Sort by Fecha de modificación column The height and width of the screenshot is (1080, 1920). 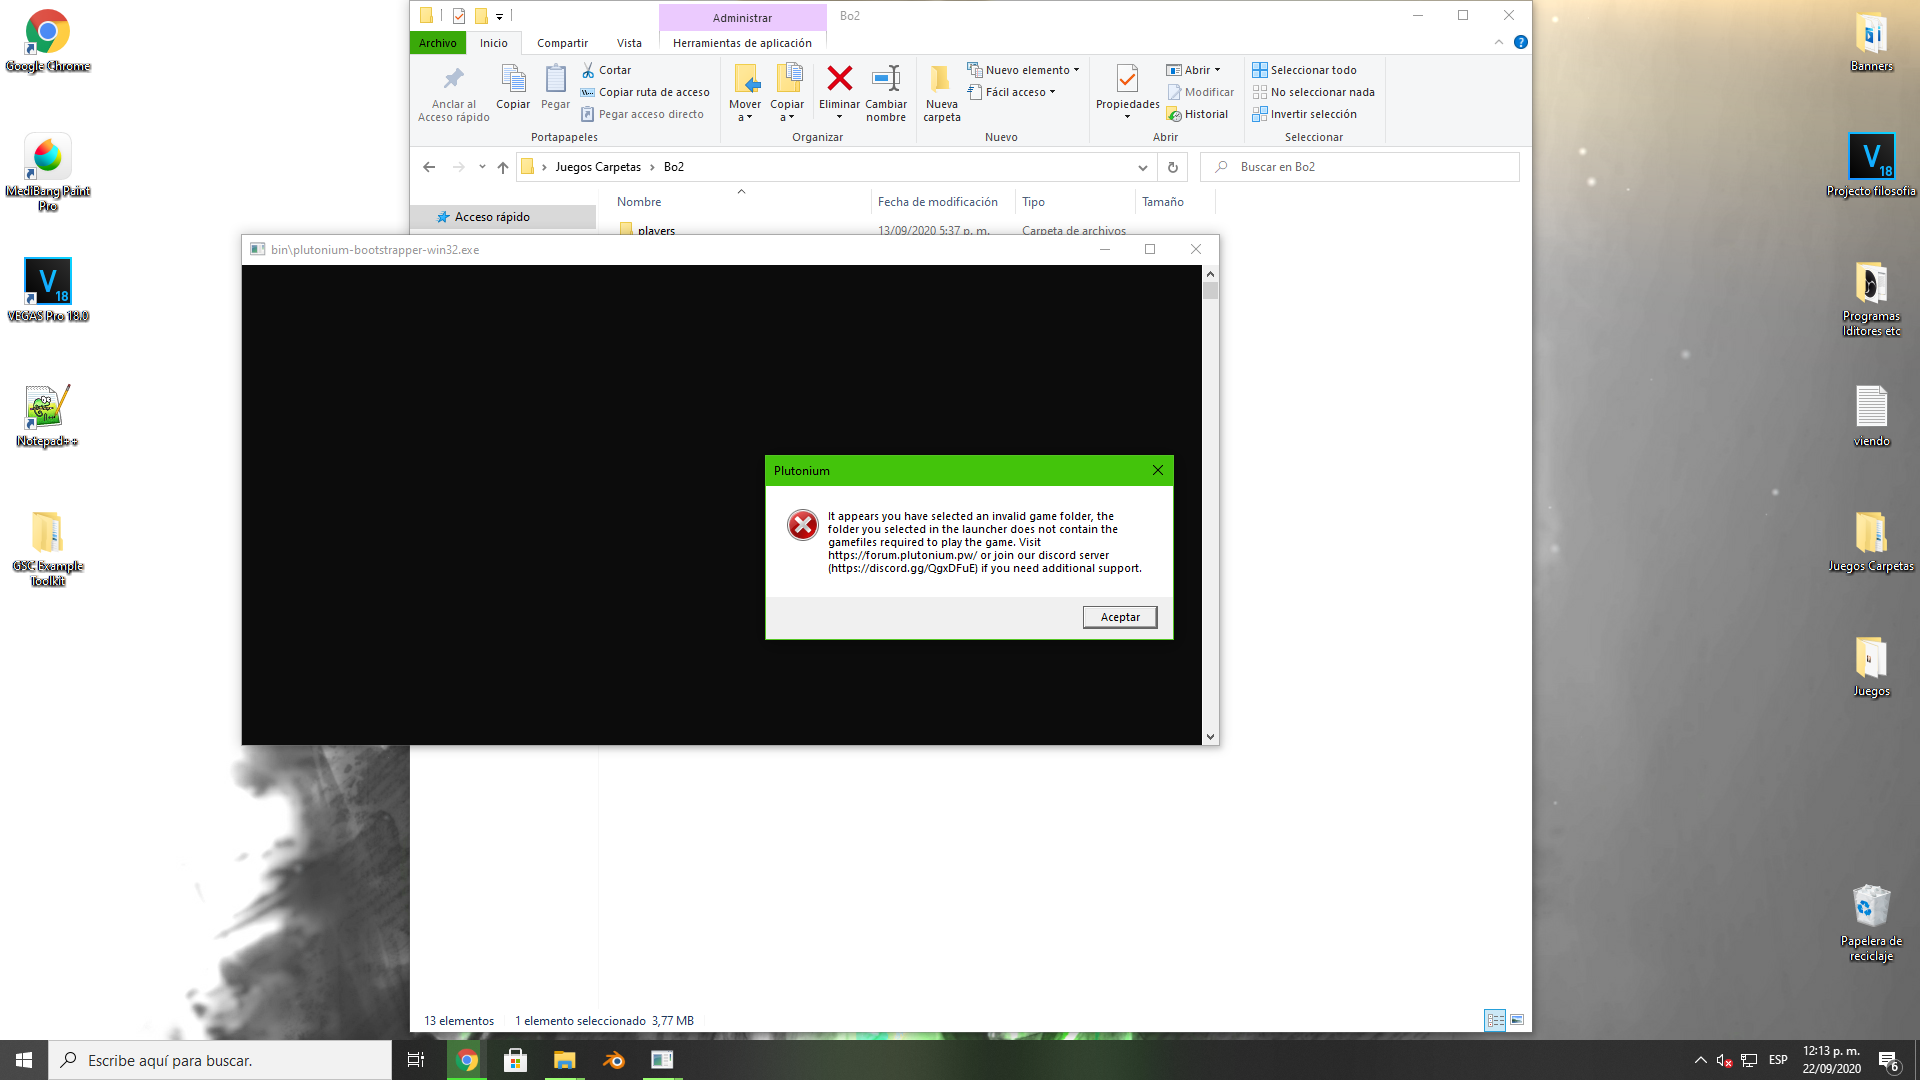(937, 202)
